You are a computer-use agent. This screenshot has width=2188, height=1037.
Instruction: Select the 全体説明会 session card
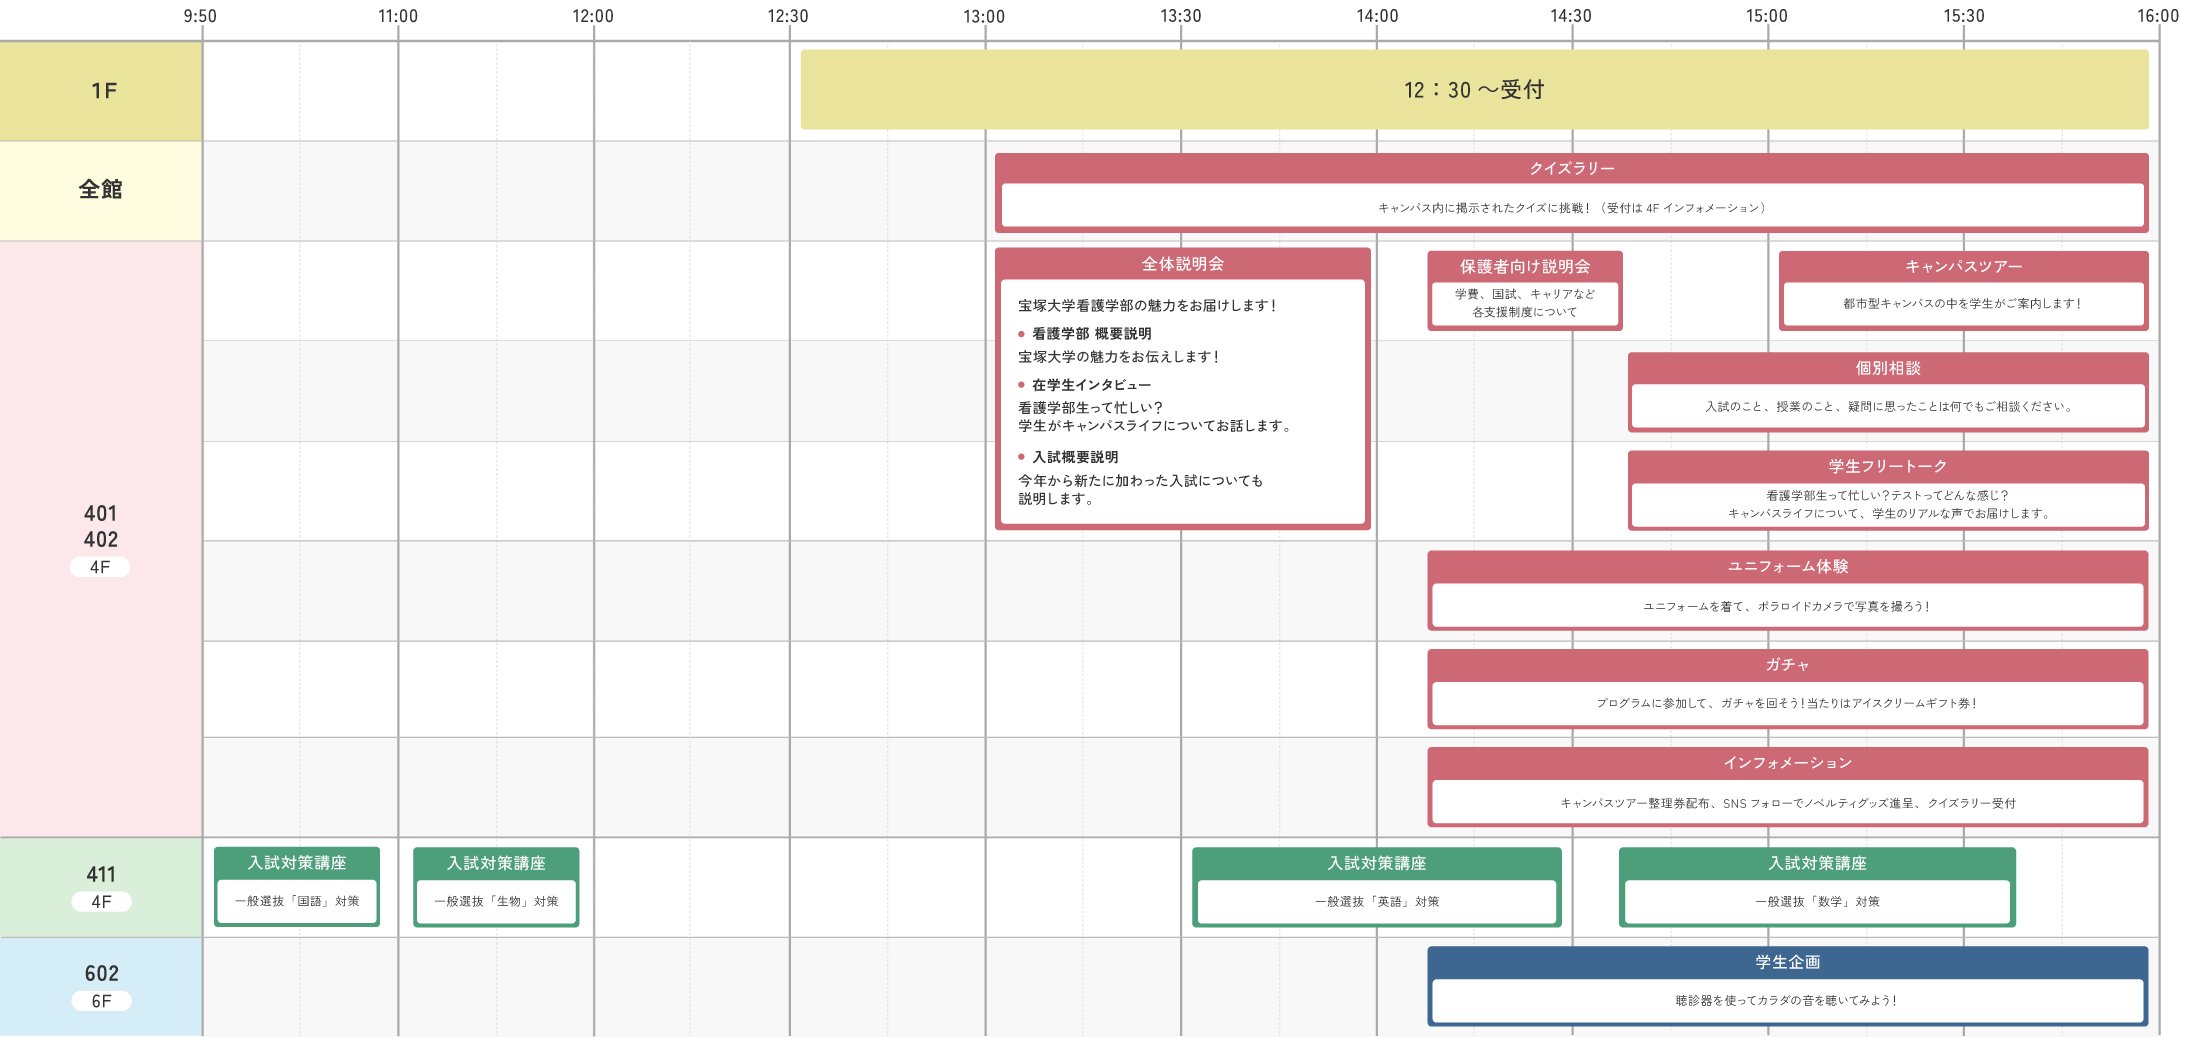(1182, 388)
